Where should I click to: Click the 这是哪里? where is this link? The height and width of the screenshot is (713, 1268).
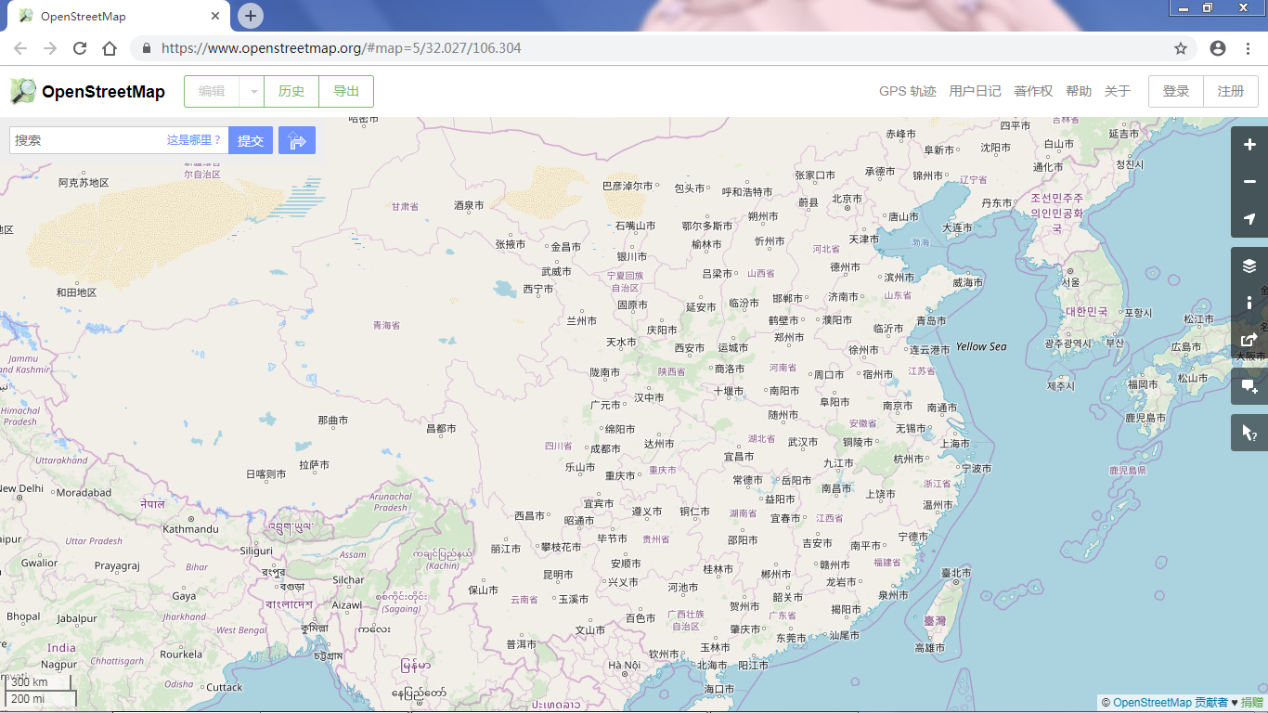pyautogui.click(x=194, y=141)
